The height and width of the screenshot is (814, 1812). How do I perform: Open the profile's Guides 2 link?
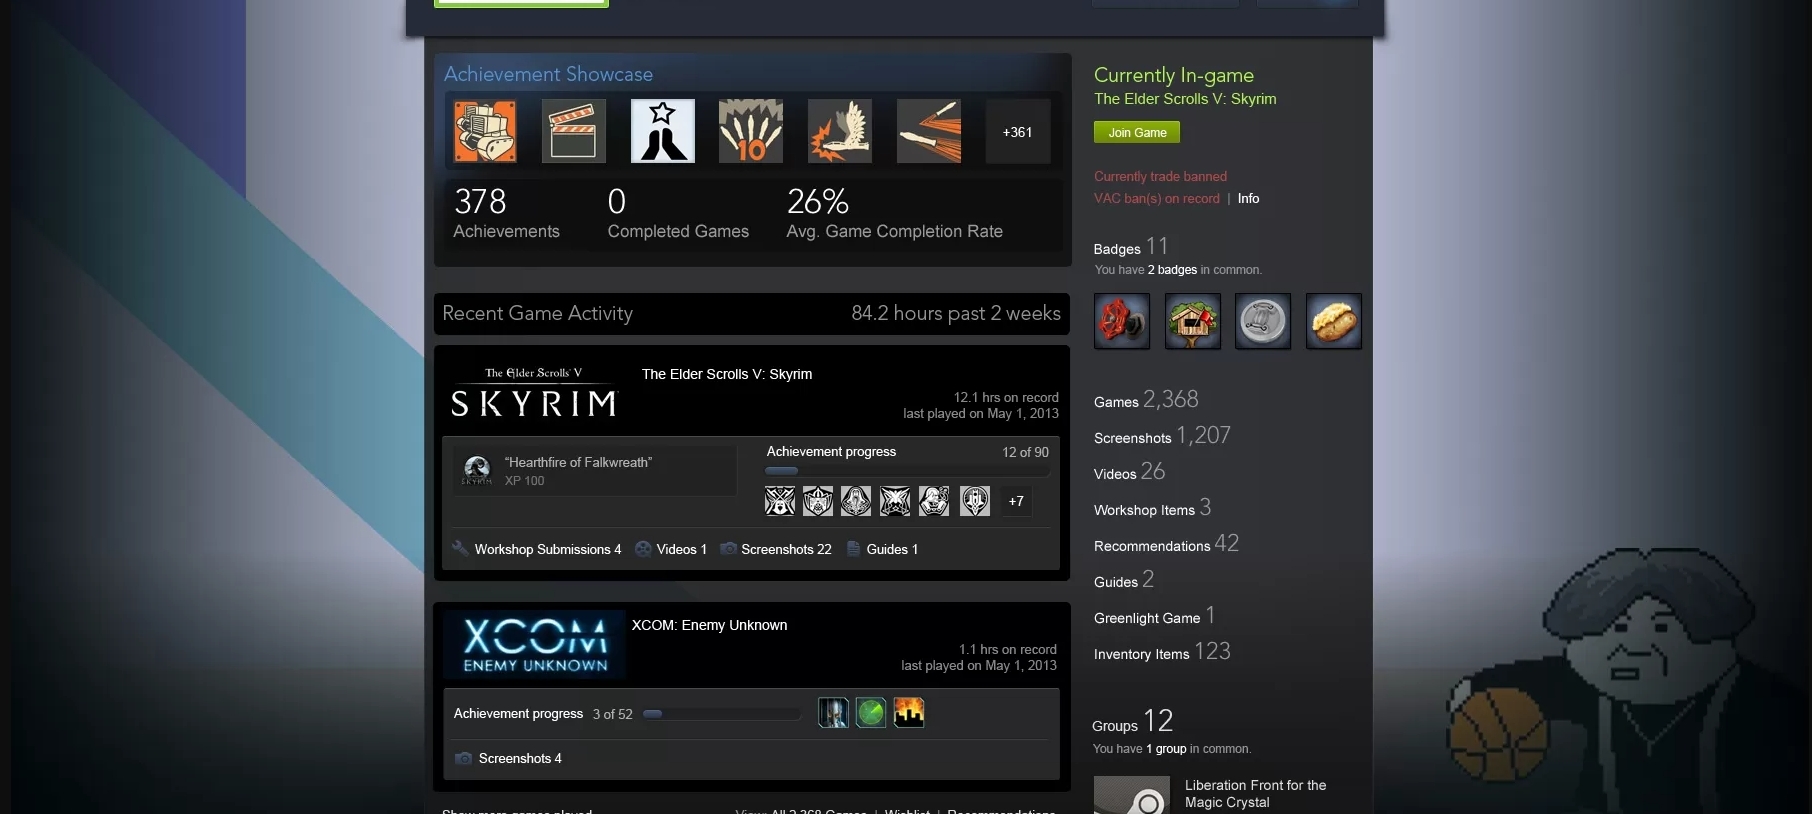click(x=1124, y=580)
